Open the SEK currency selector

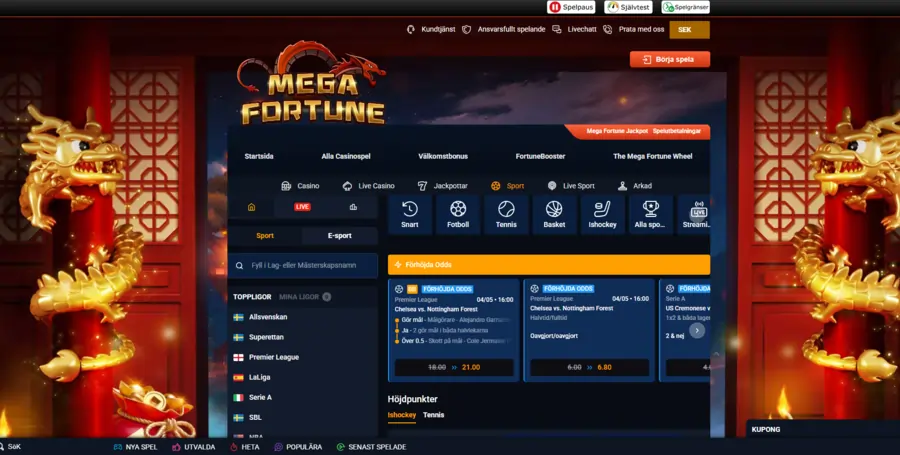coord(689,30)
